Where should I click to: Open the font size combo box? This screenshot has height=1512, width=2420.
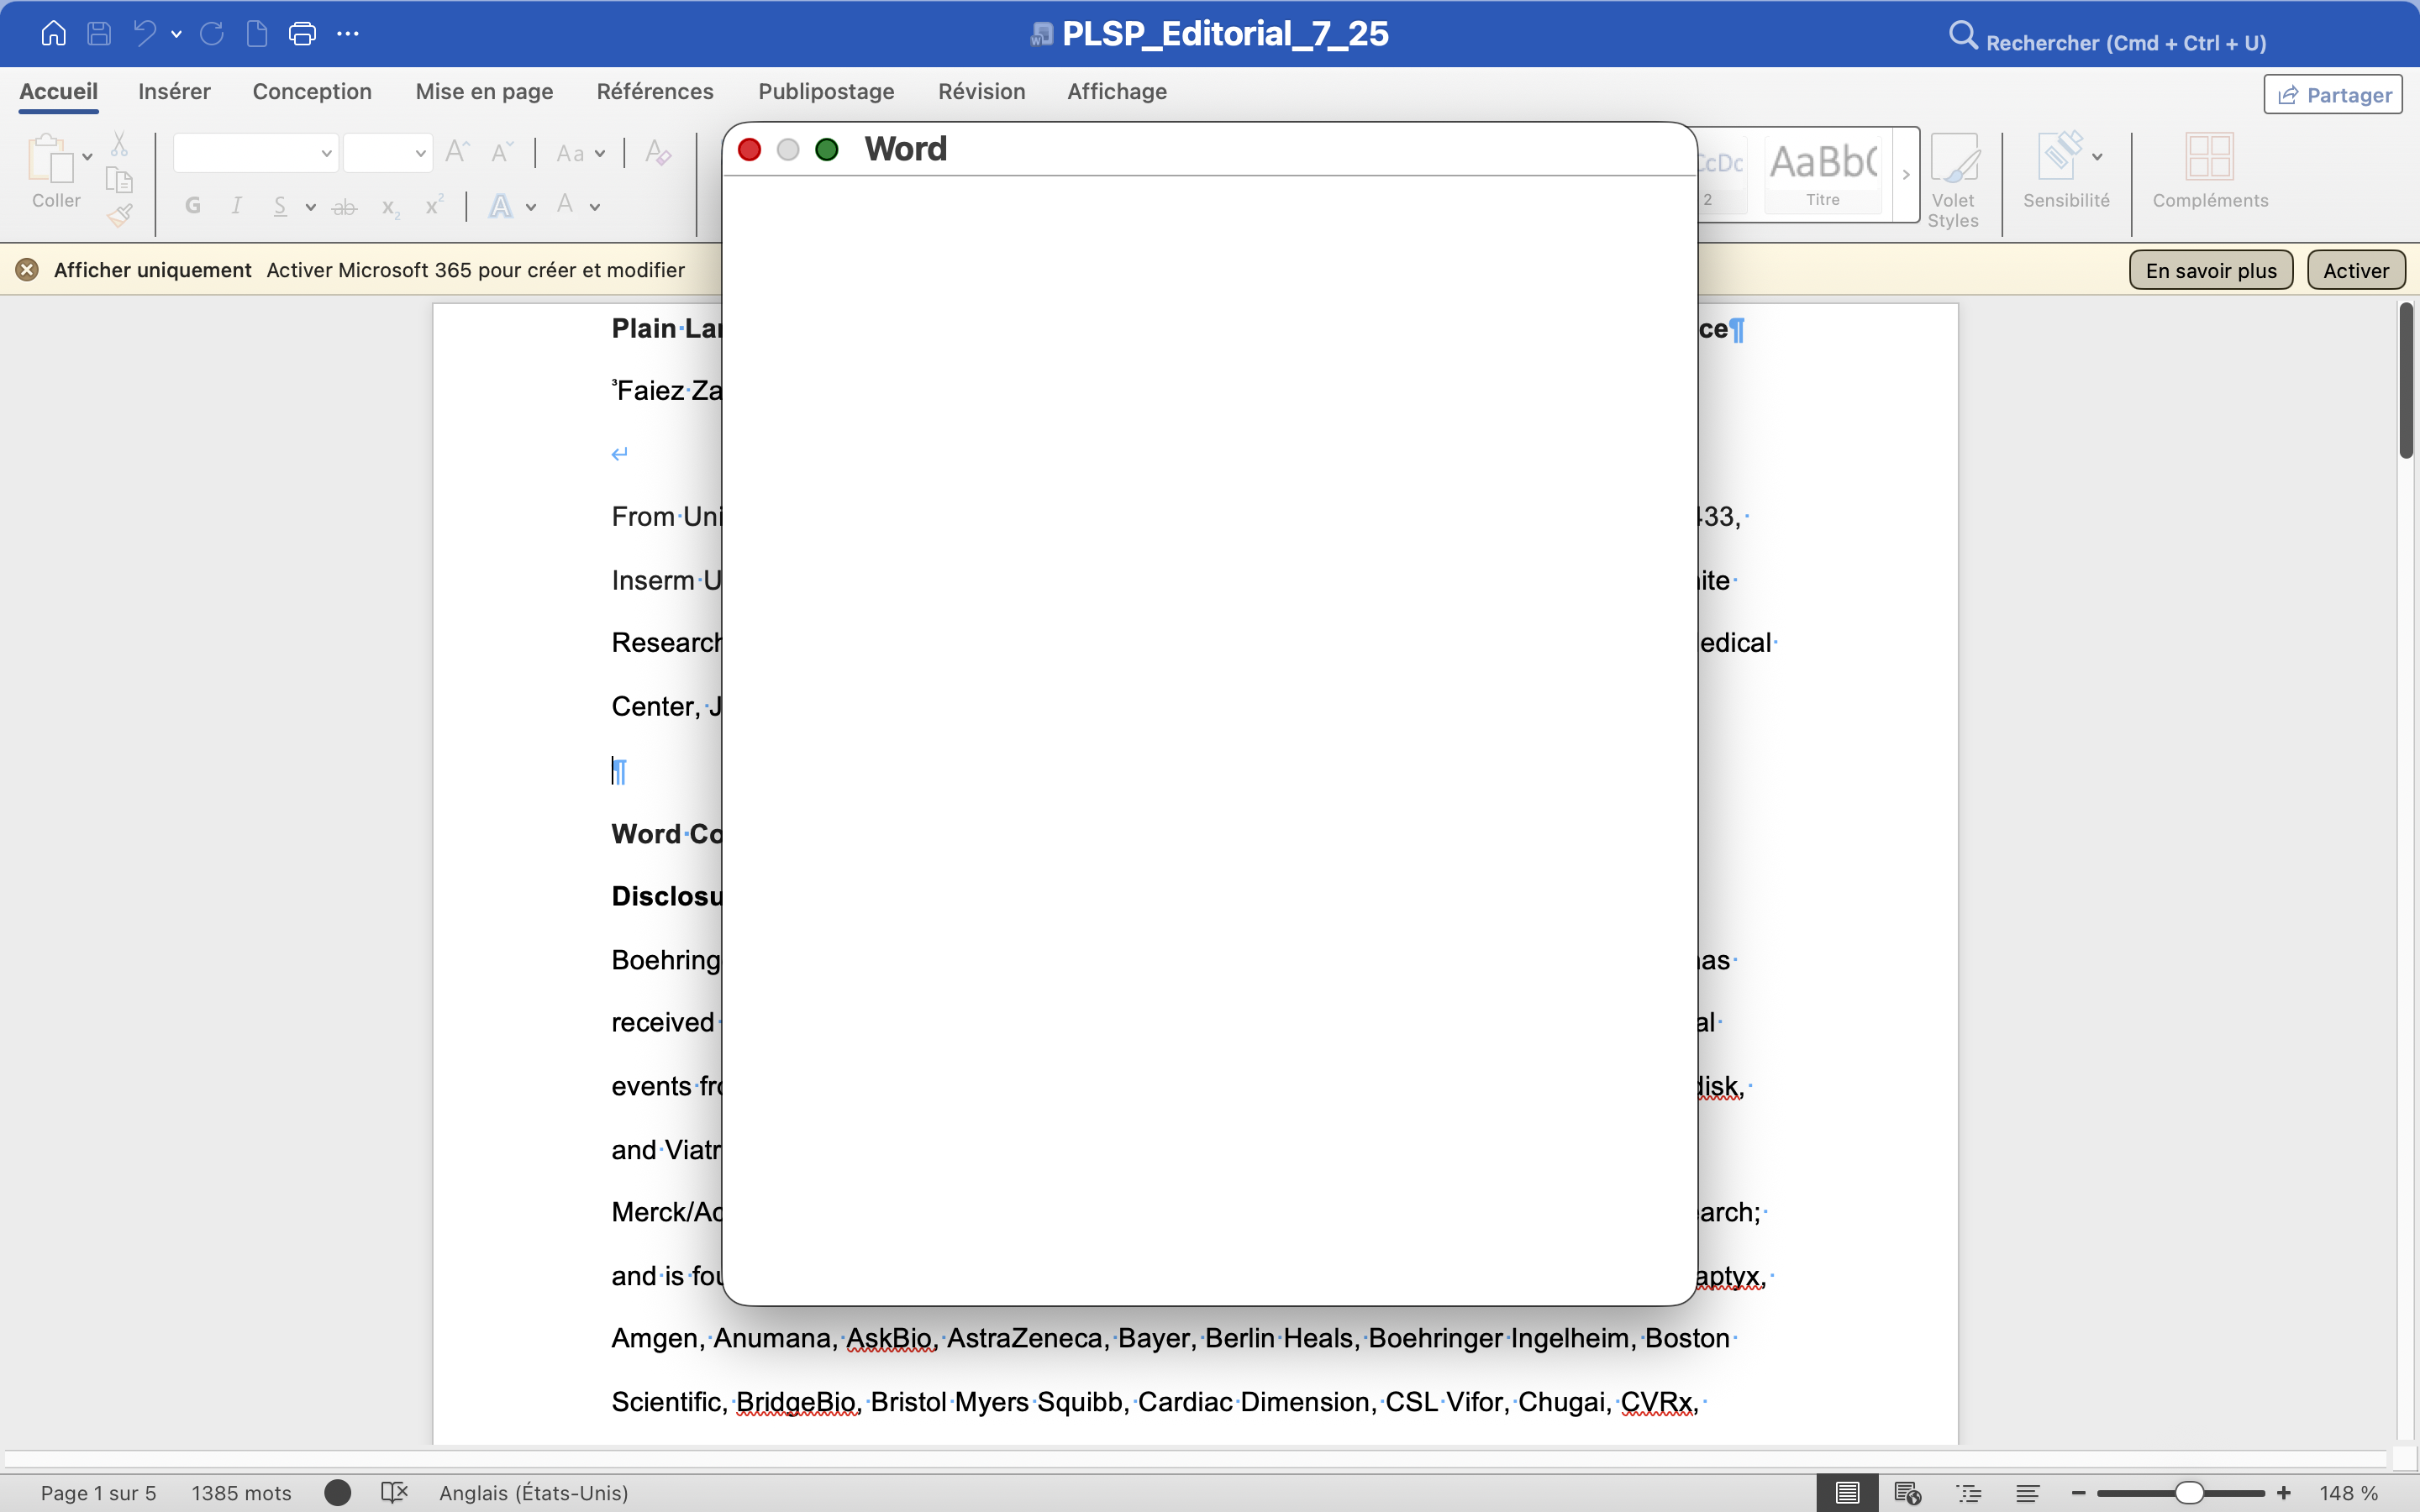tap(387, 153)
